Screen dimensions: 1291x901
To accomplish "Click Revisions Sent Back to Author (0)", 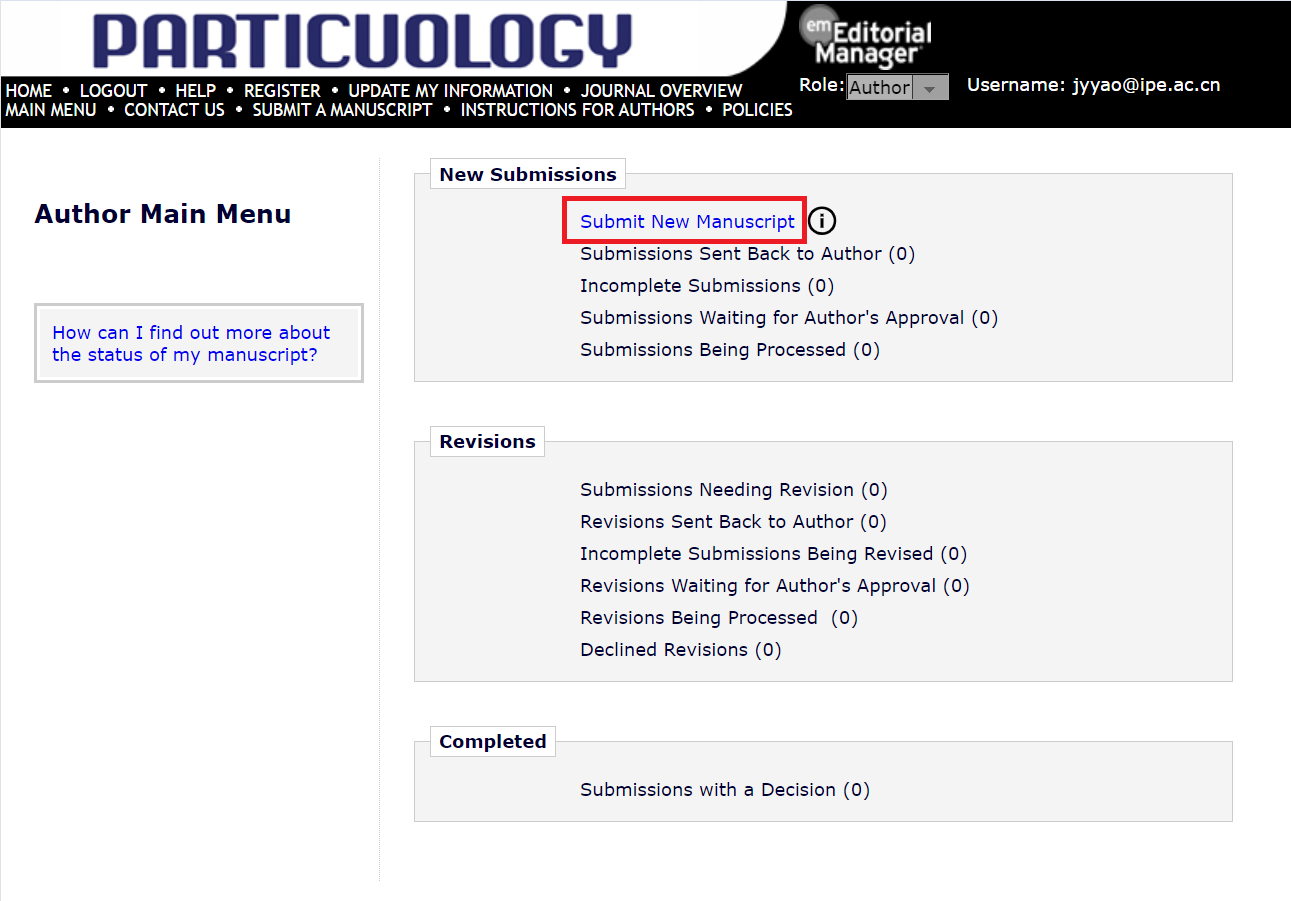I will [x=733, y=522].
